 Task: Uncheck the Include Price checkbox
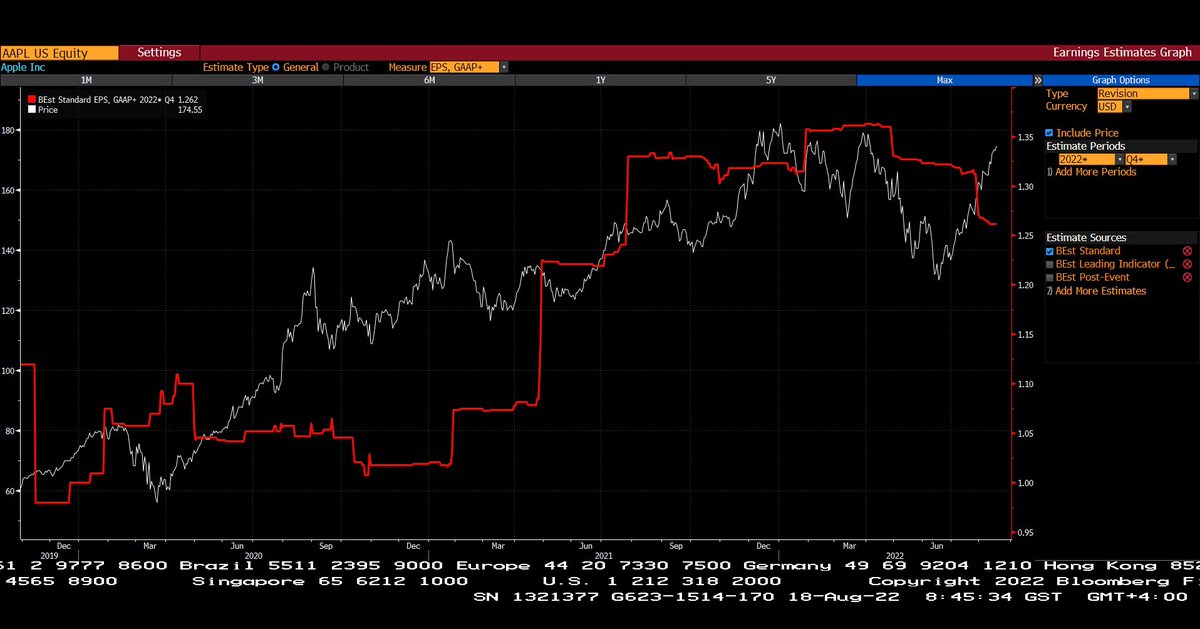click(1049, 133)
